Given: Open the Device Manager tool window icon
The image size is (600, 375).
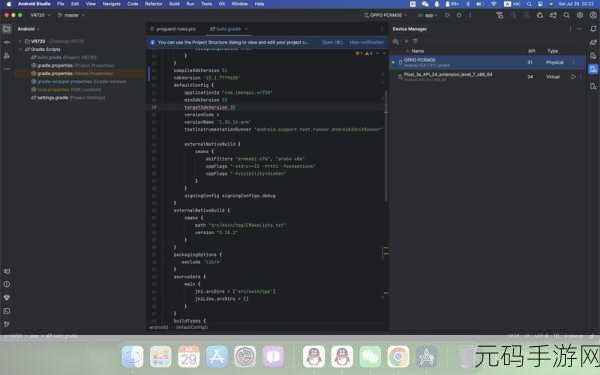Looking at the screenshot, I should (593, 70).
